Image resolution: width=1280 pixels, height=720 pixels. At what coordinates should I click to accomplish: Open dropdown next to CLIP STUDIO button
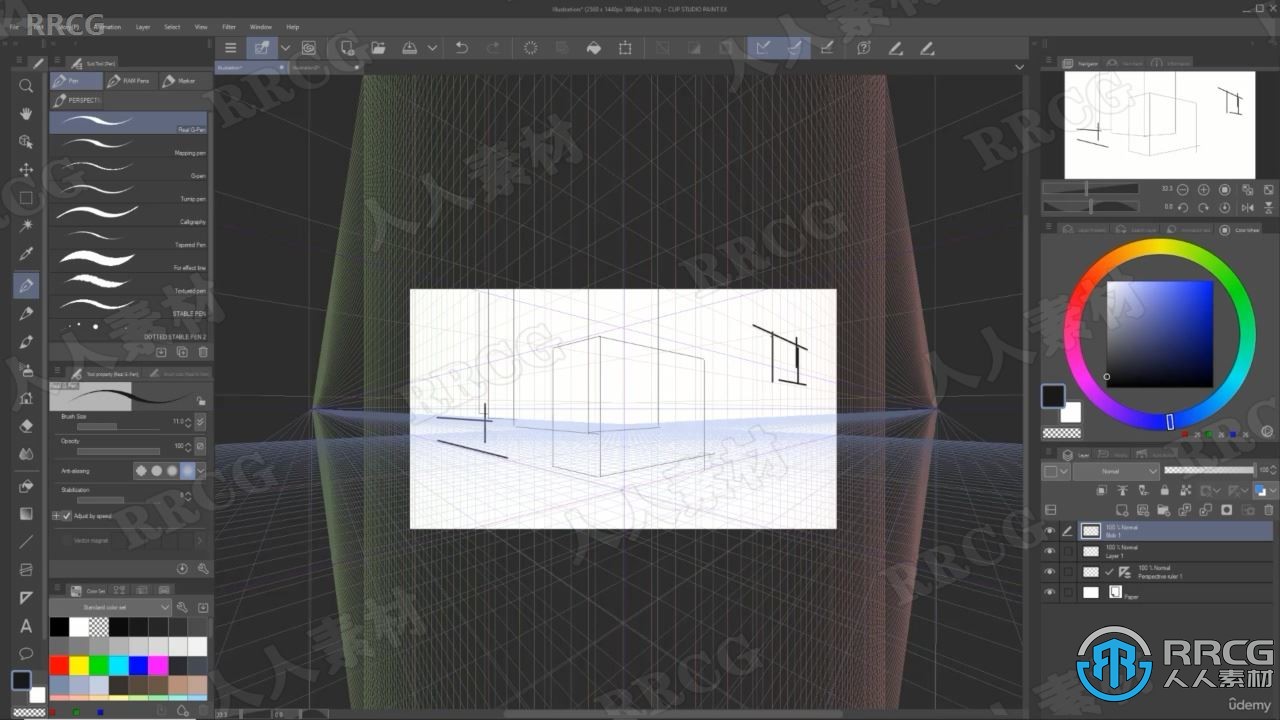(285, 47)
